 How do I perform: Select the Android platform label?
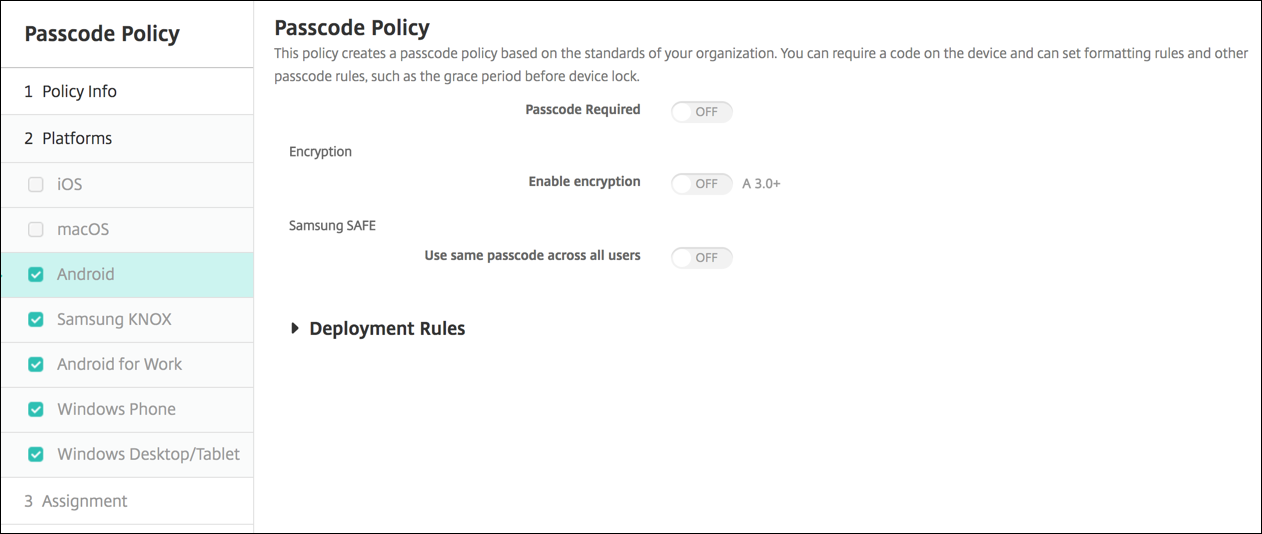(86, 275)
